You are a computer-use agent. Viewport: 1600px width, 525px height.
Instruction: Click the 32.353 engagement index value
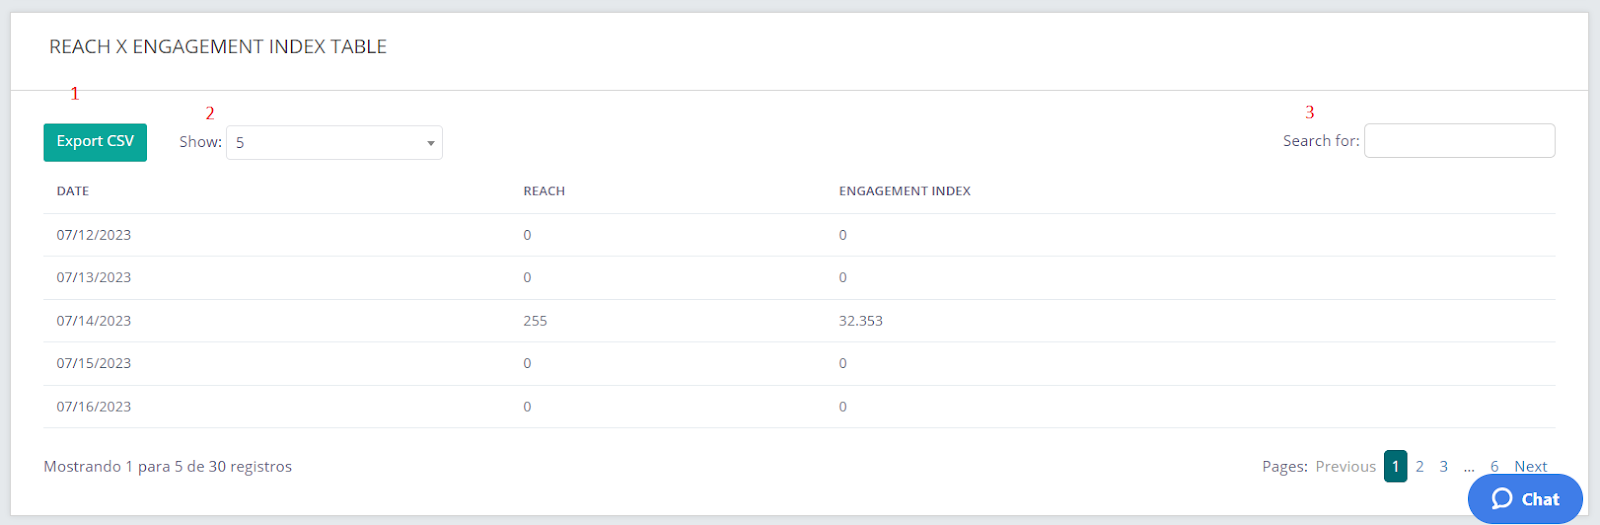(x=860, y=321)
